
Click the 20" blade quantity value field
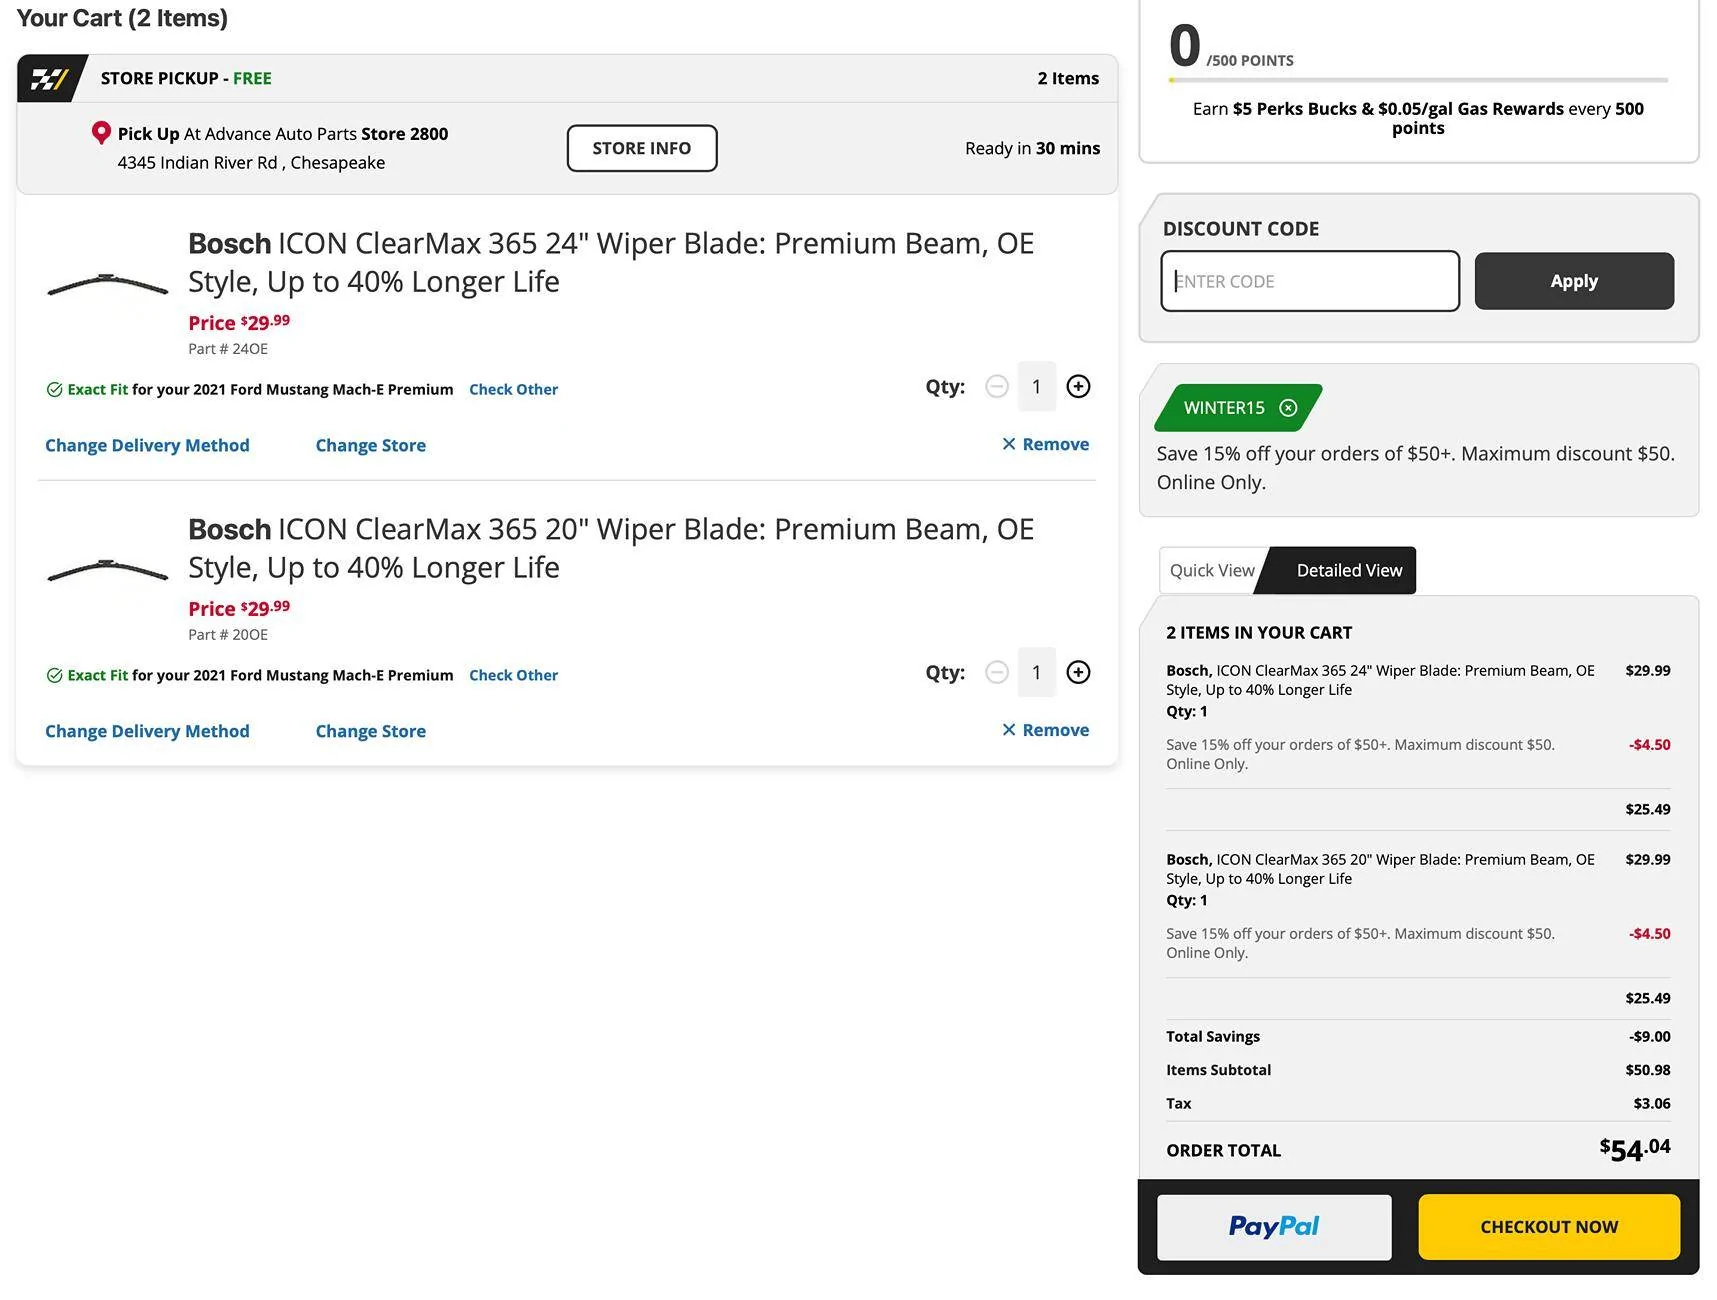tap(1037, 672)
